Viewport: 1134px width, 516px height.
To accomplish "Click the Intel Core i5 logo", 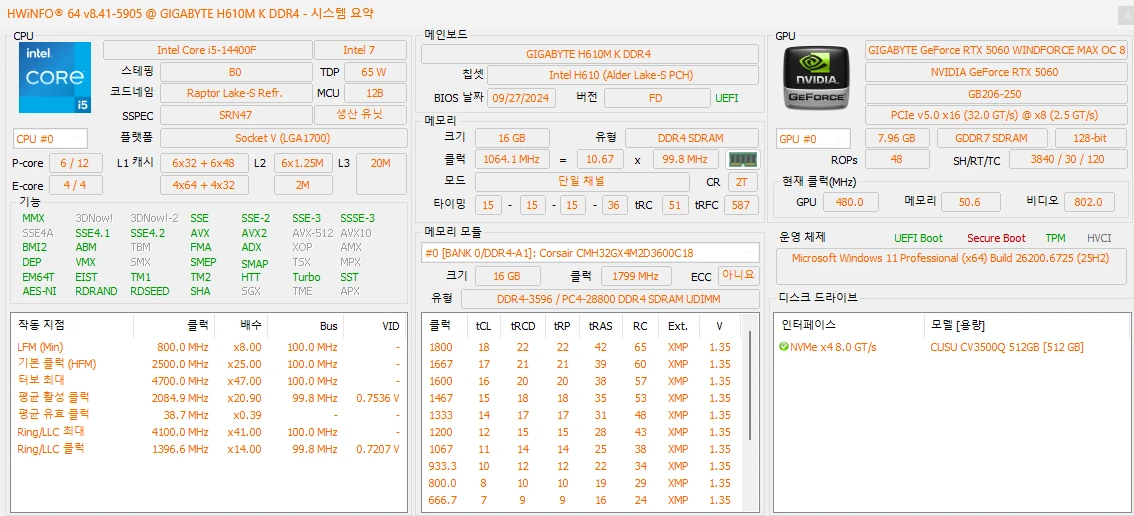I will (55, 77).
